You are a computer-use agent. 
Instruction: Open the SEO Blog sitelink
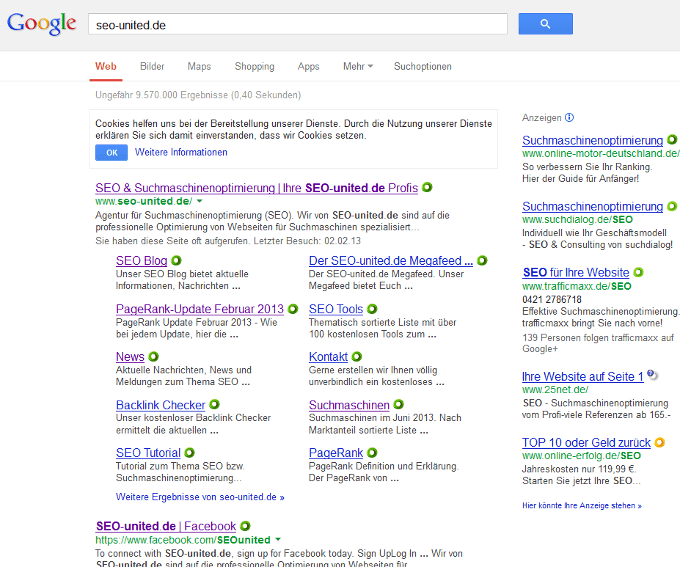(141, 261)
